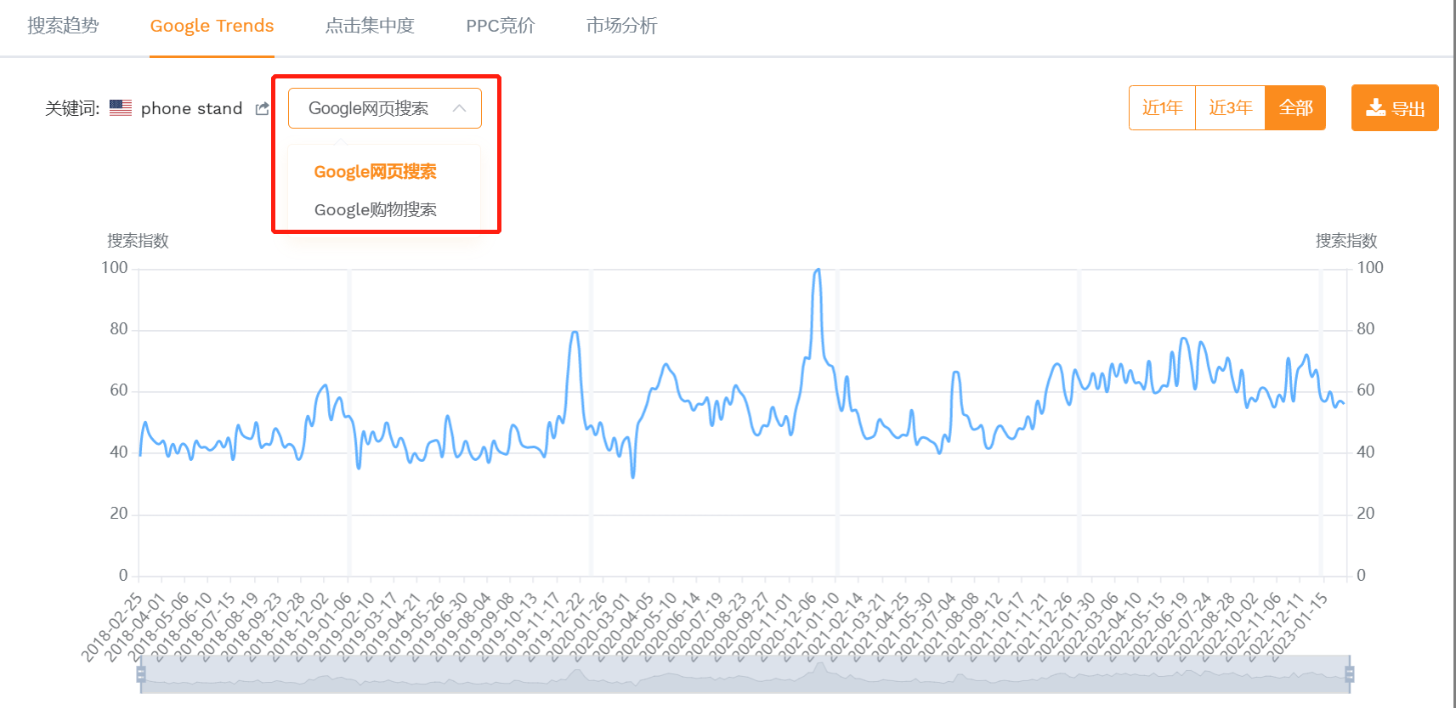Viewport: 1456px width, 708px height.
Task: Collapse the Google网页搜索 dropdown box
Action: [385, 108]
